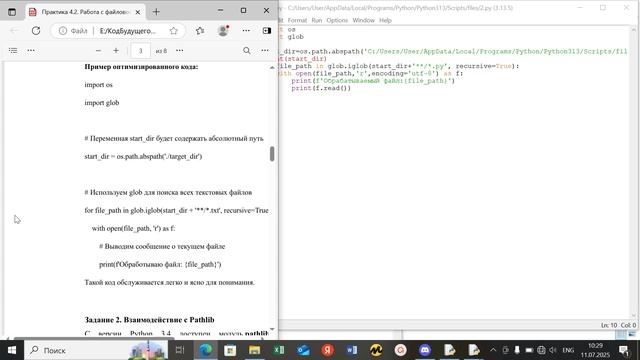Zoom in the PDF document
Image resolution: width=640 pixels, height=360 pixels.
pyautogui.click(x=116, y=51)
